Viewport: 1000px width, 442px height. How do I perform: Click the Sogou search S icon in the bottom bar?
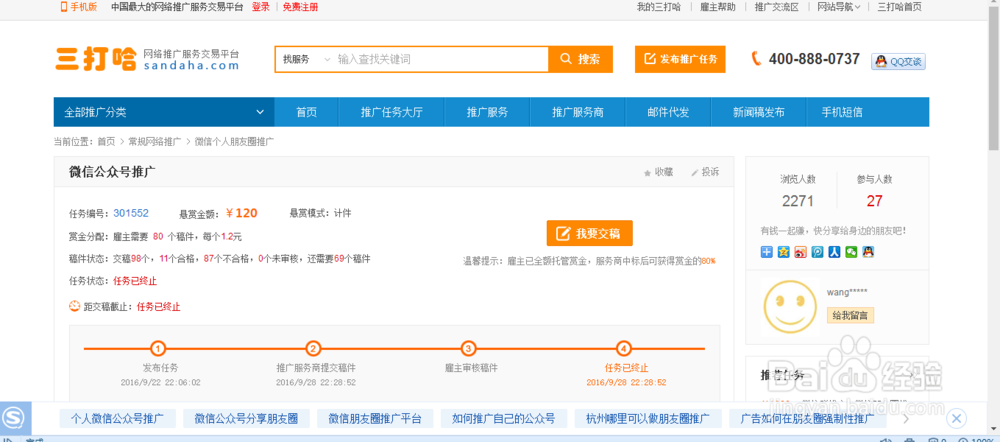click(15, 418)
